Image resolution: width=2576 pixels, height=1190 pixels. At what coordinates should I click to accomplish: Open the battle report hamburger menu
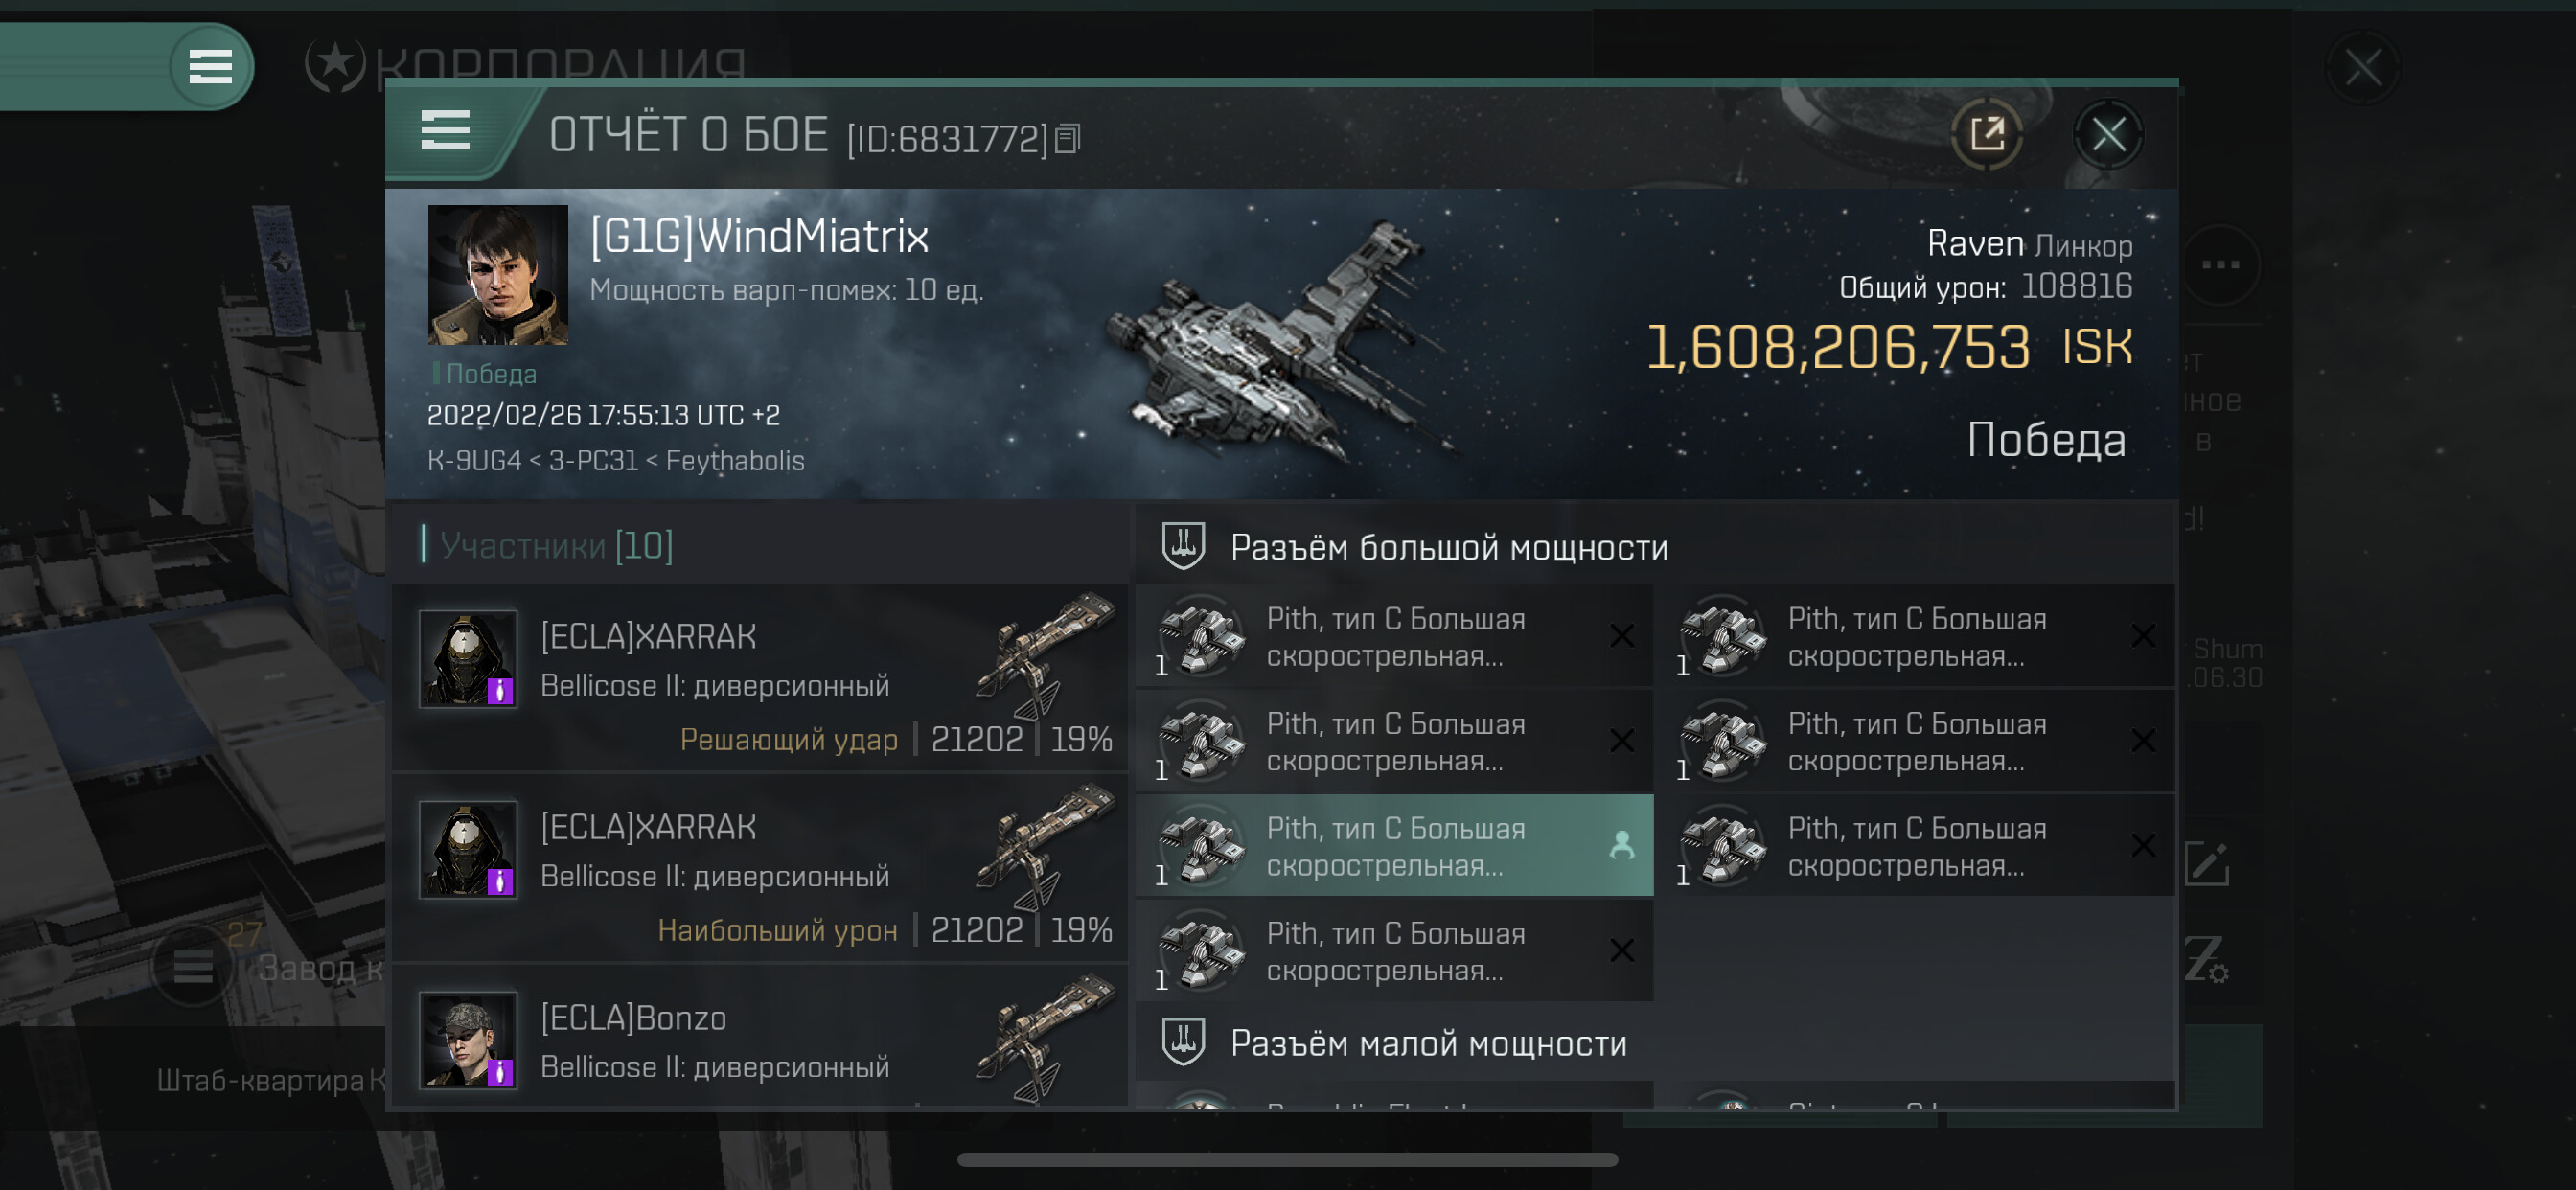click(x=445, y=131)
